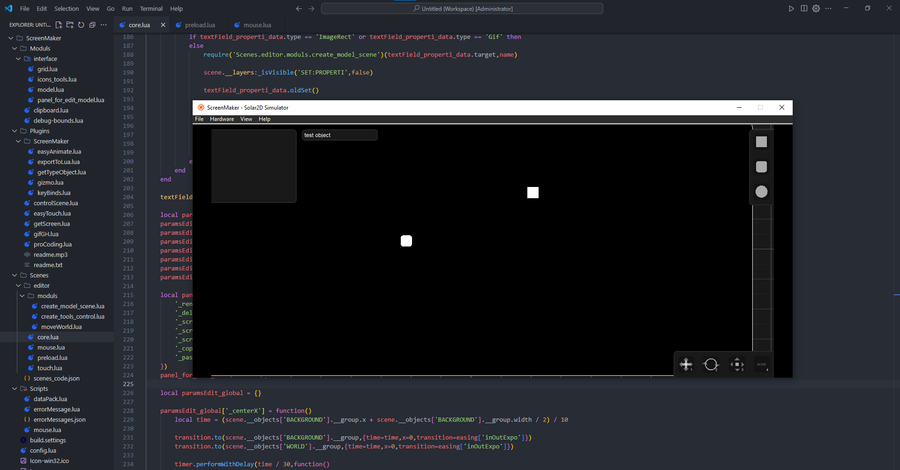Open controlScene.lua file
This screenshot has width=900, height=470.
[57, 203]
